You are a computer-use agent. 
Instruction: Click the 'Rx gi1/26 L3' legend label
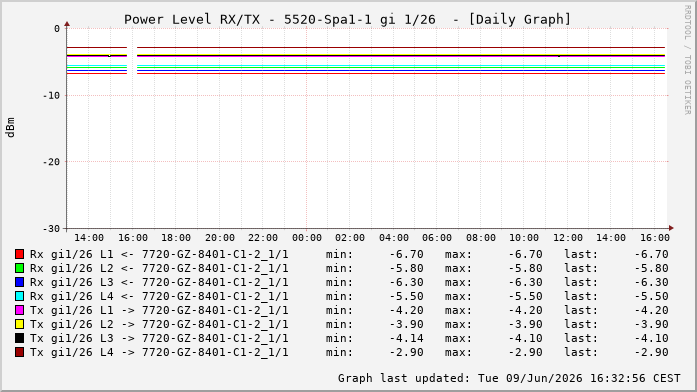(72, 282)
